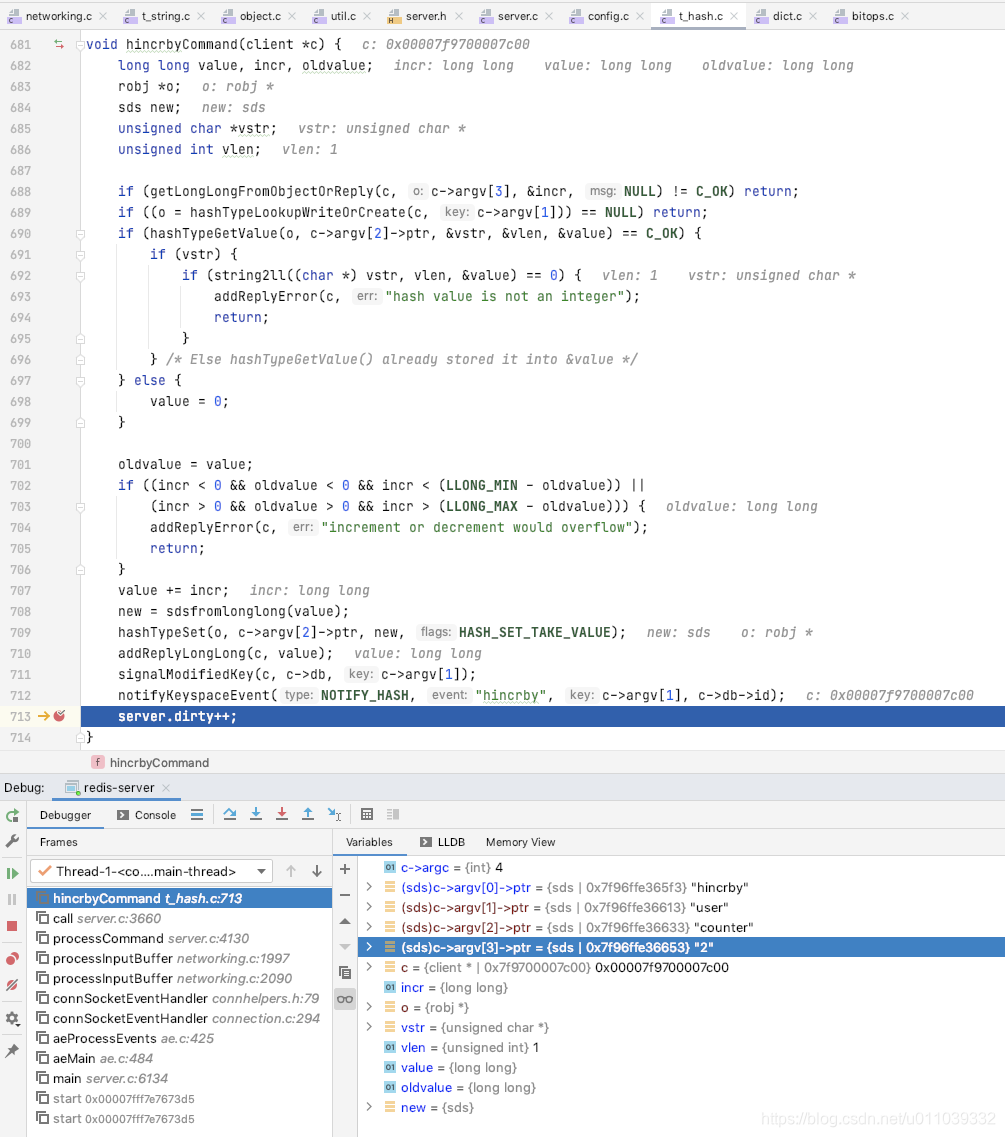
Task: Toggle Mute Breakpoints
Action: coord(12,985)
